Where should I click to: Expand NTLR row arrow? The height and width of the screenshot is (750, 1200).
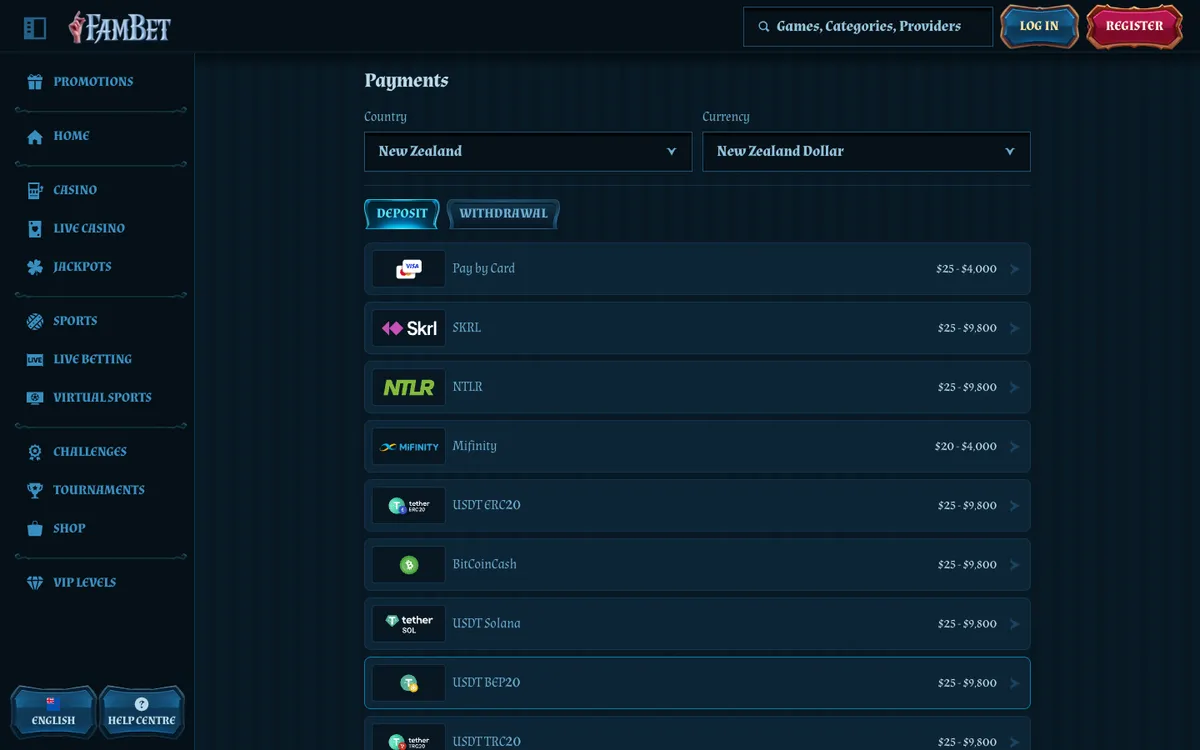coord(1015,387)
